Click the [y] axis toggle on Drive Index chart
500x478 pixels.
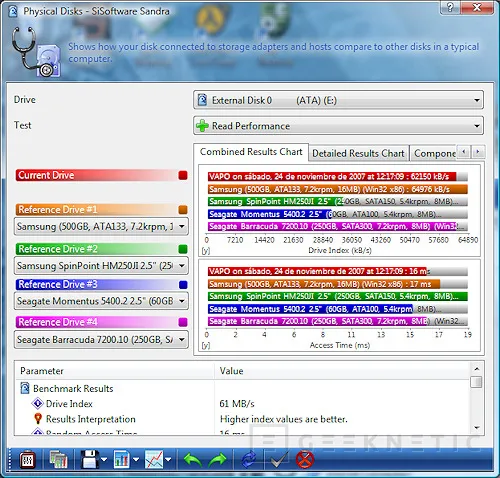pos(206,251)
